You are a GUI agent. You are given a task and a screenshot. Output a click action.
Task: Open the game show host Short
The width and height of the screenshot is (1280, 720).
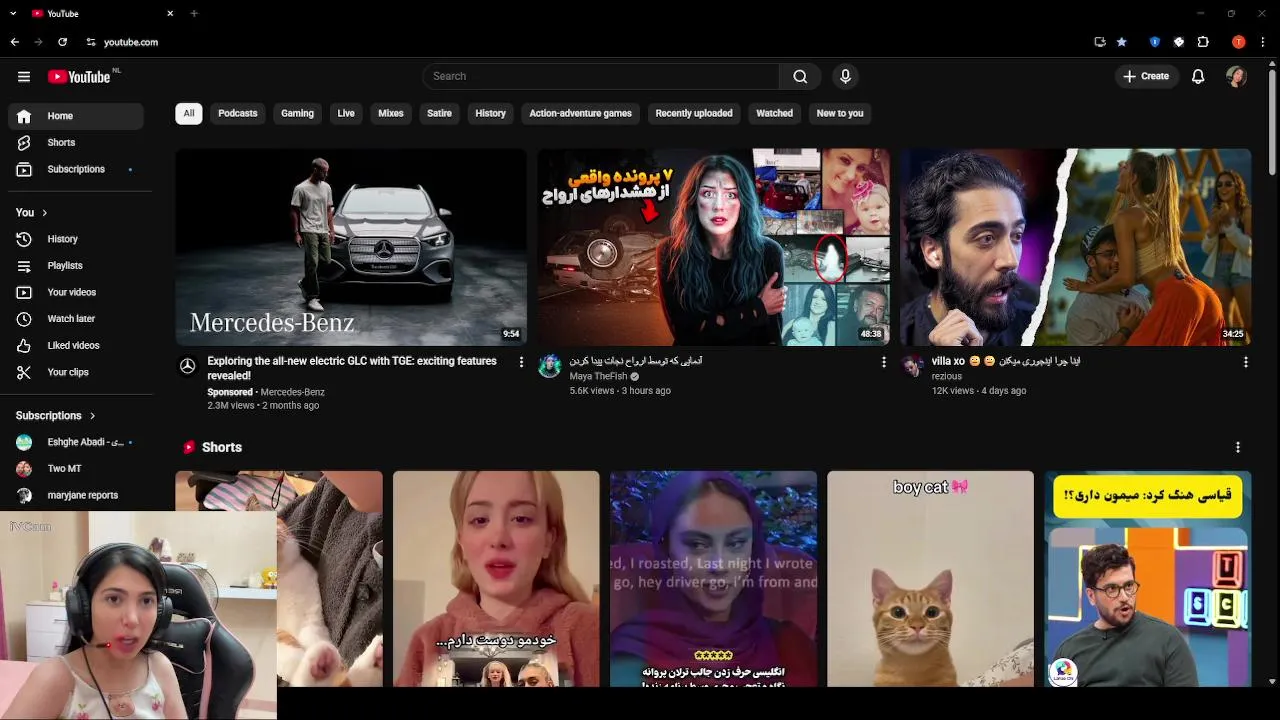point(1148,579)
